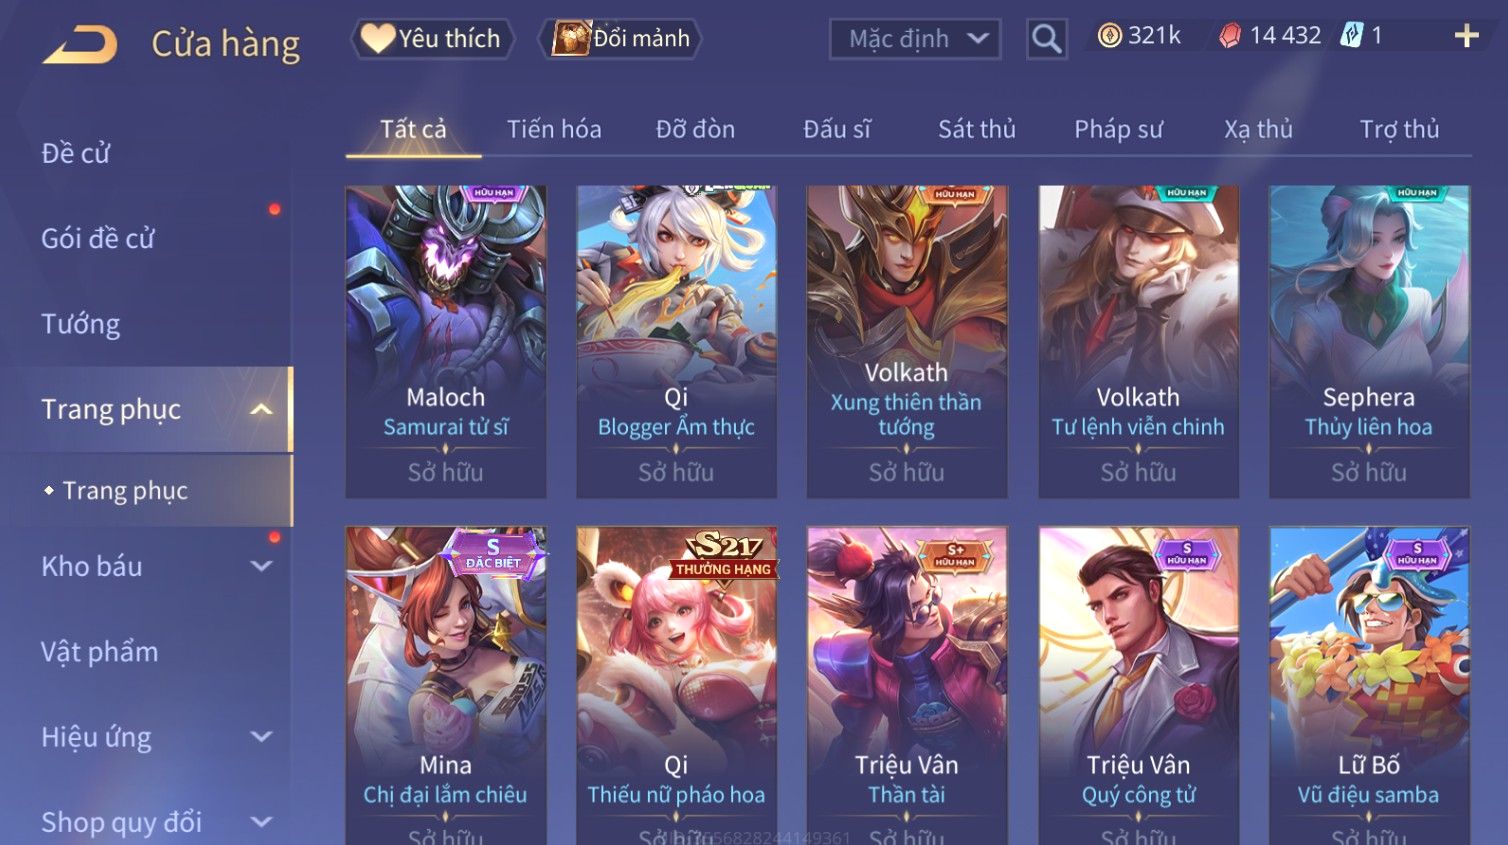The height and width of the screenshot is (845, 1508).
Task: Expand the Hiệu ứng sidebar section
Action: pyautogui.click(x=261, y=737)
